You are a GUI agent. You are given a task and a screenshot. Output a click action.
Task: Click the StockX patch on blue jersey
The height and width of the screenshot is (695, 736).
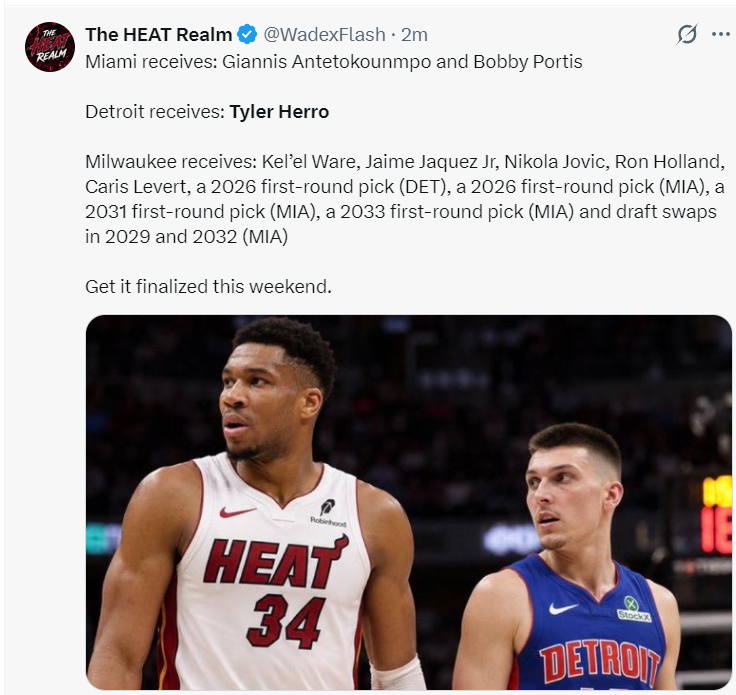click(634, 609)
